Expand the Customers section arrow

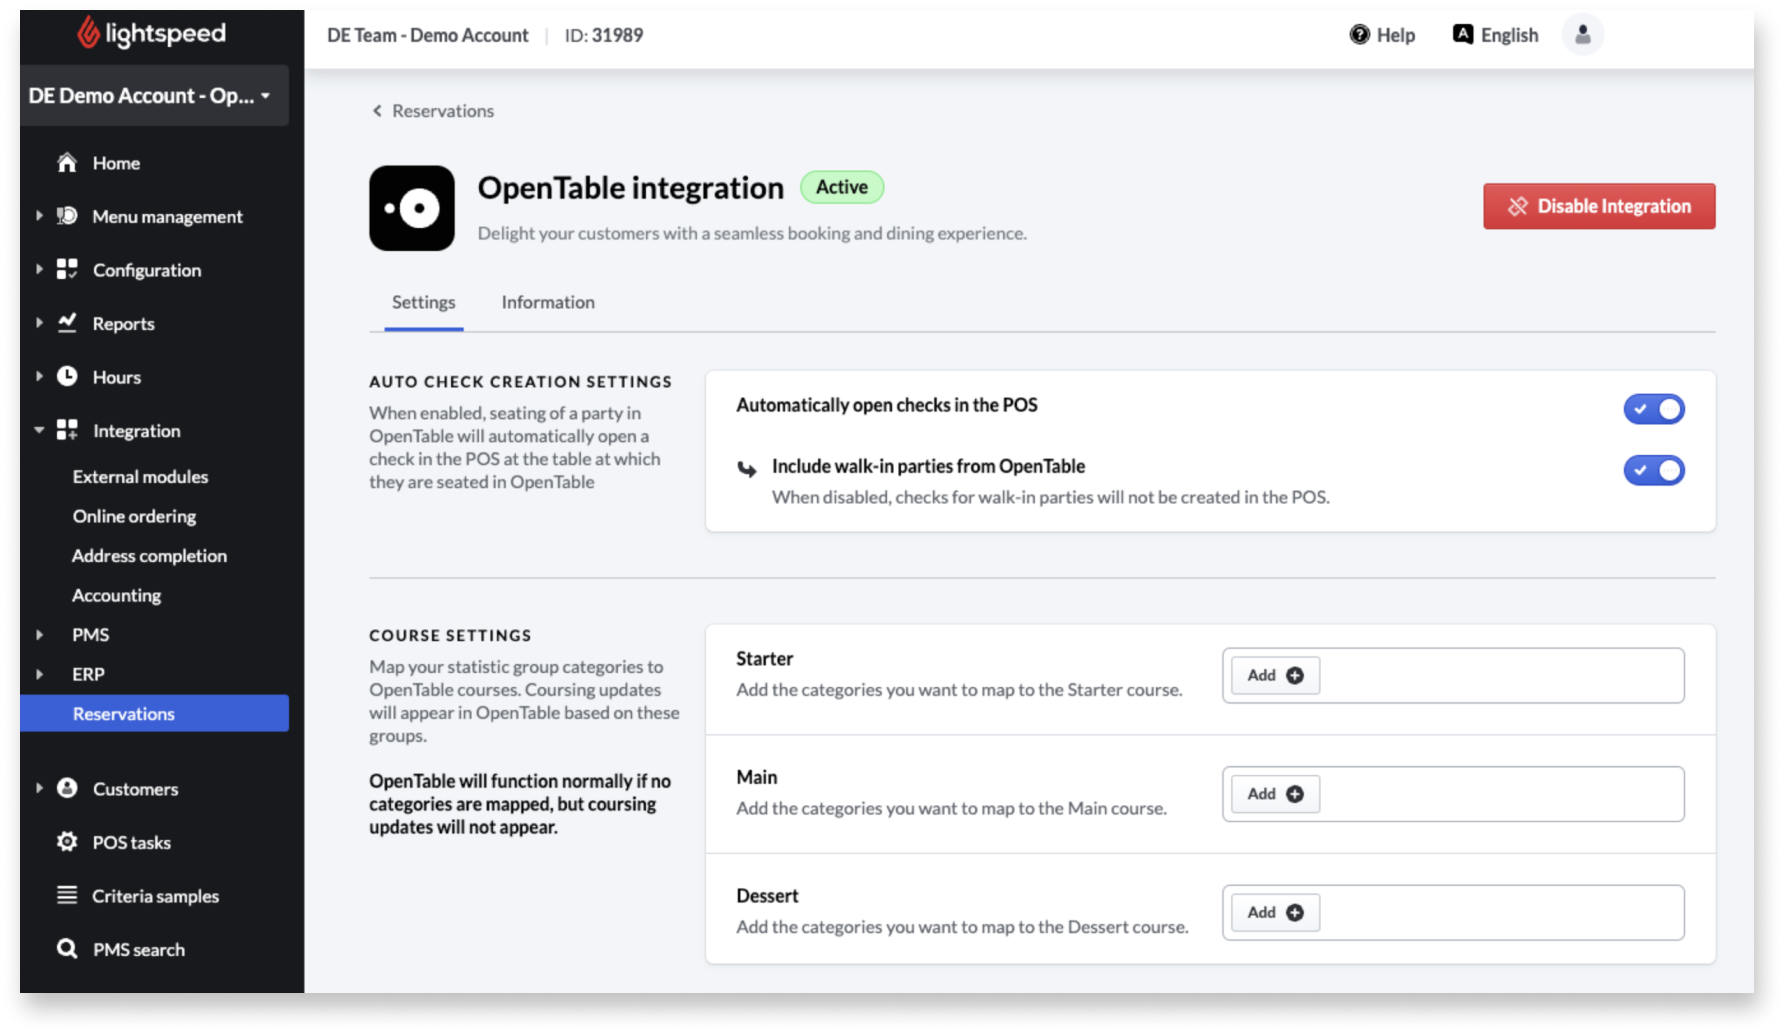(39, 788)
